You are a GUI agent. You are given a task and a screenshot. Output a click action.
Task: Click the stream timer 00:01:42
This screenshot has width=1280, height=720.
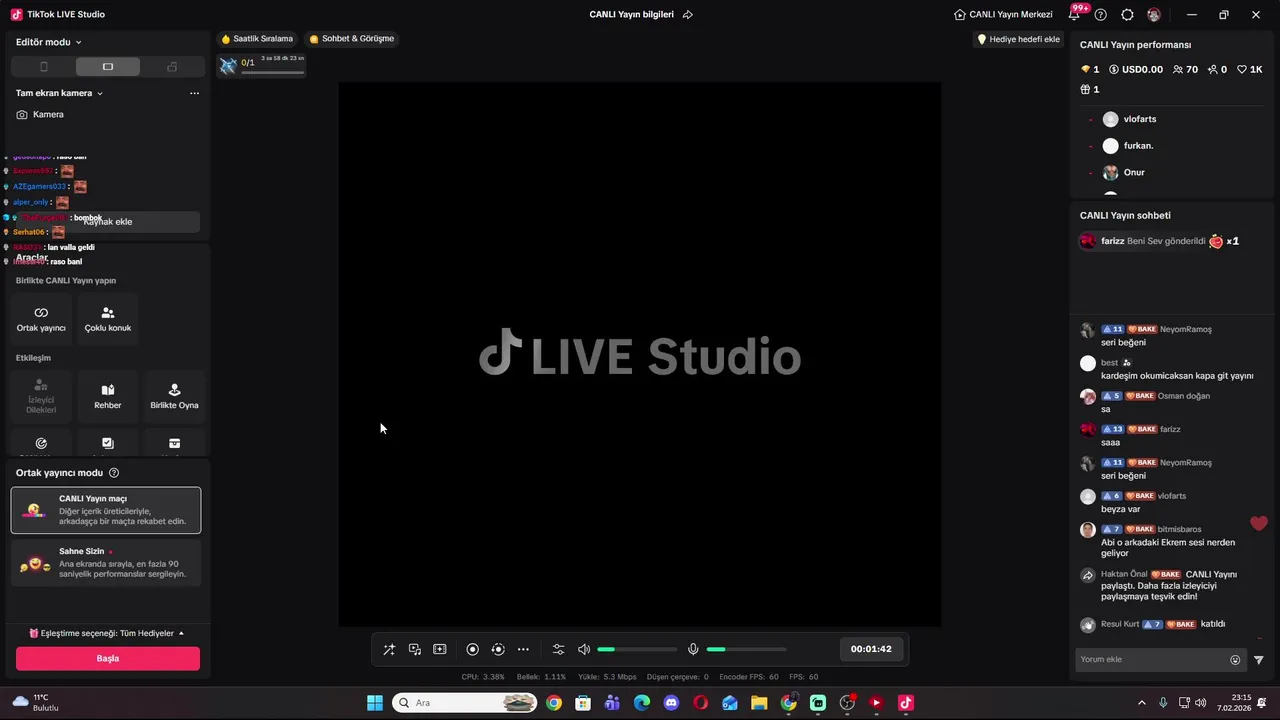click(871, 649)
